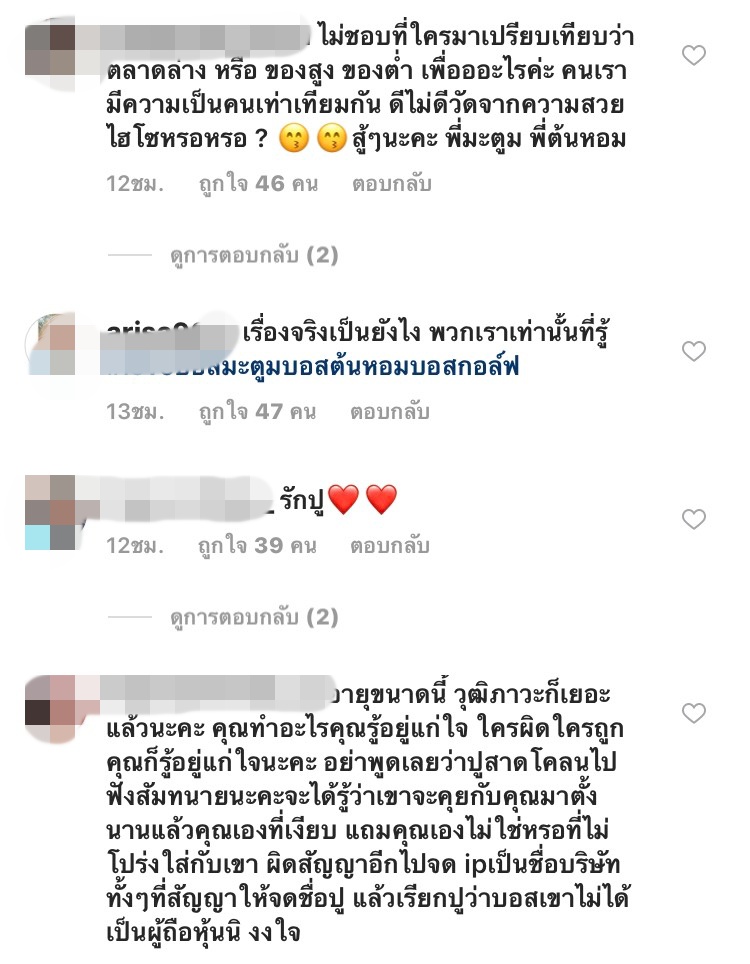Viewport: 750px width, 964px height.
Task: Expand replies under the first comment
Action: point(254,255)
